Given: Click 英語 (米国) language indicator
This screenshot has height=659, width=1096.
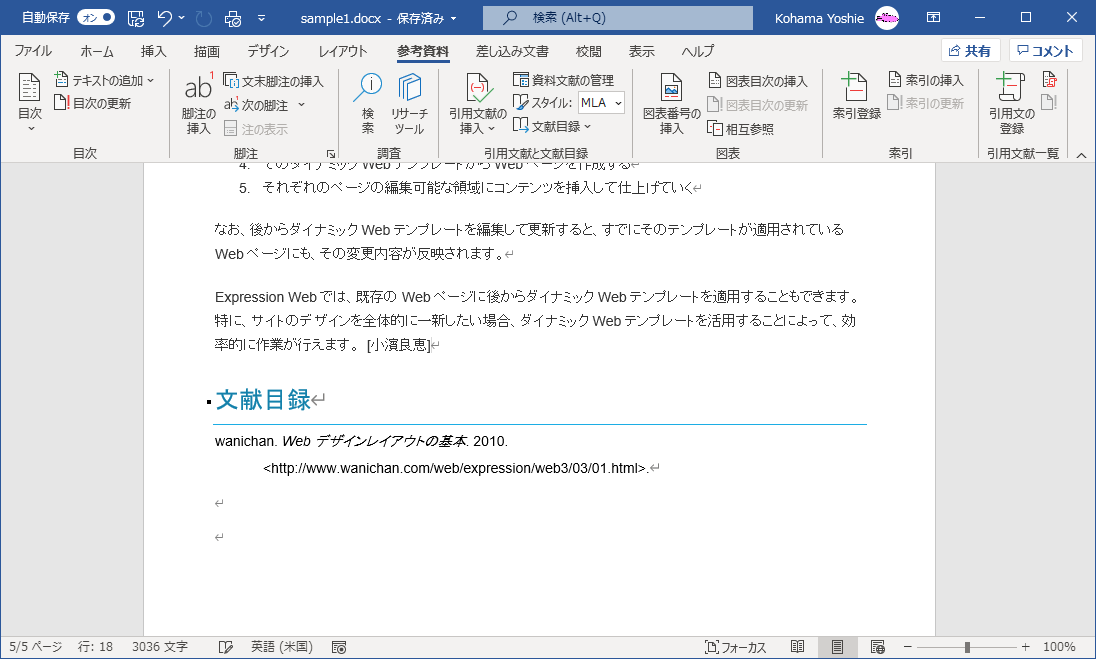Looking at the screenshot, I should click(x=282, y=647).
